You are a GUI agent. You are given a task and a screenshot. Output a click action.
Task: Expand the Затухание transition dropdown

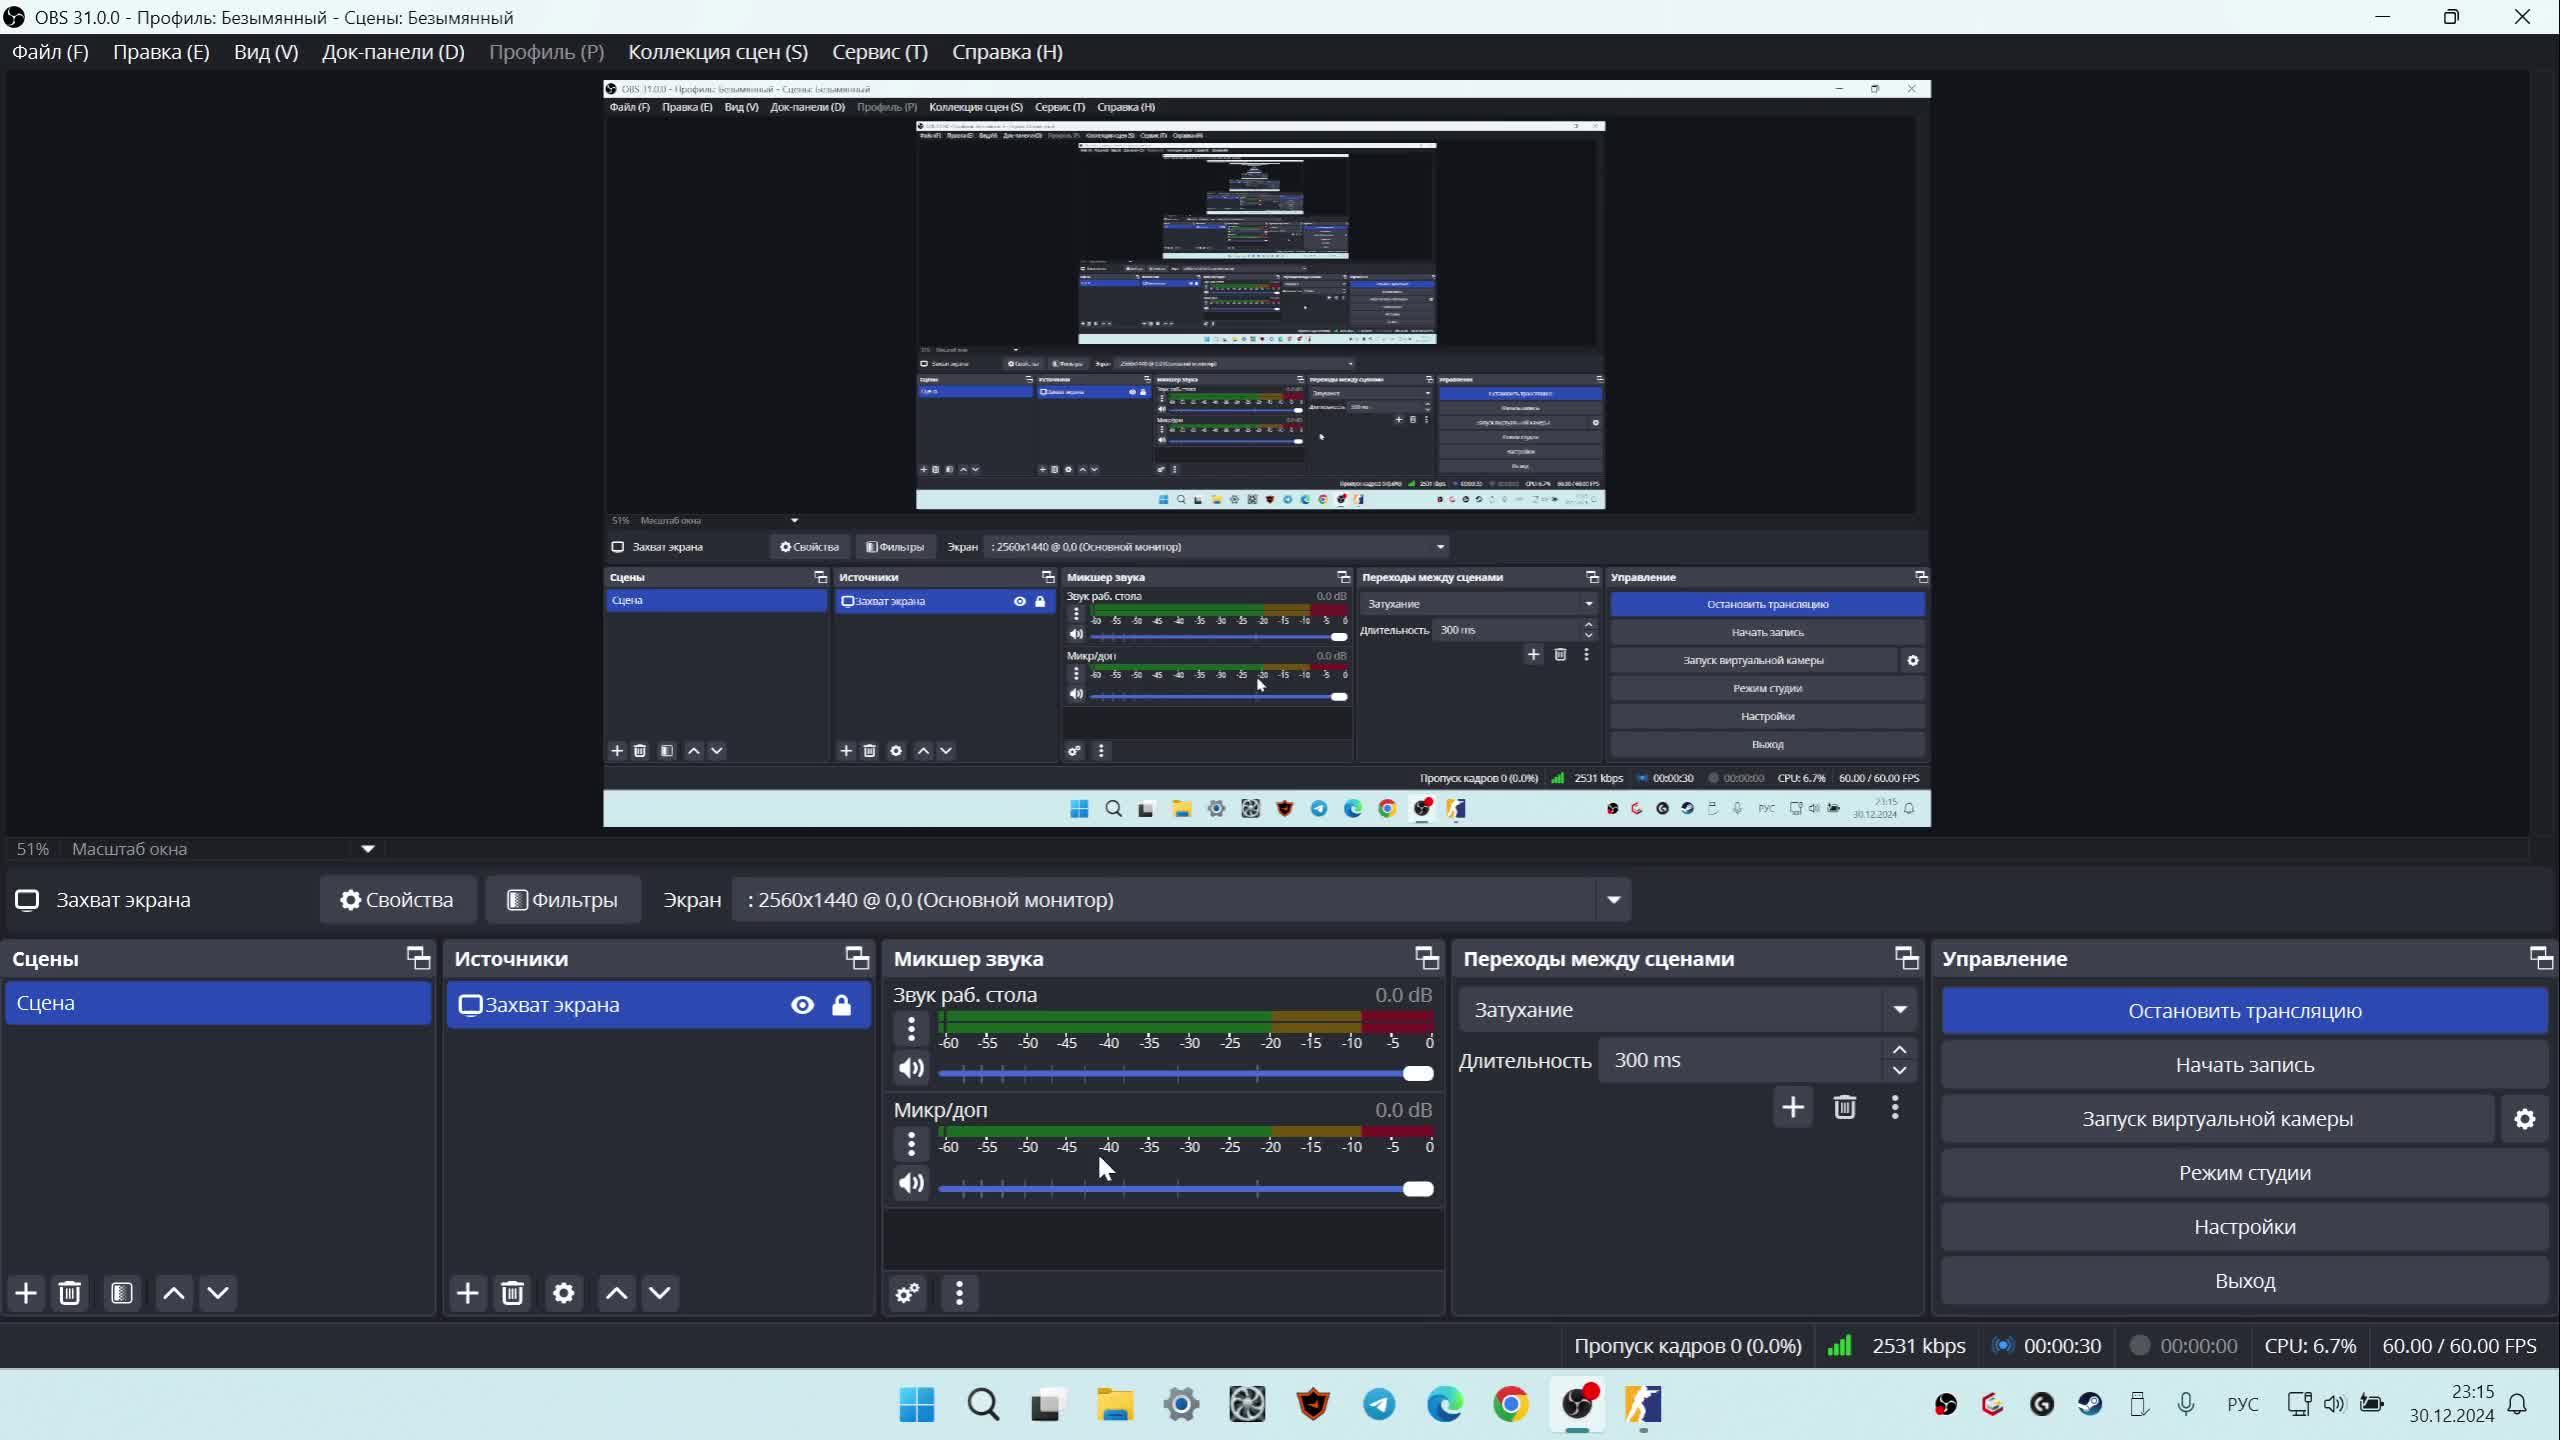coord(1899,1010)
